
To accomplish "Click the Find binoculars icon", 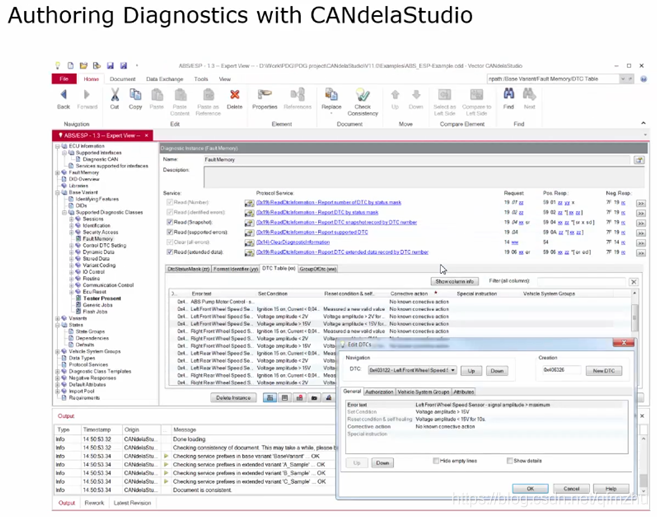I will click(509, 94).
